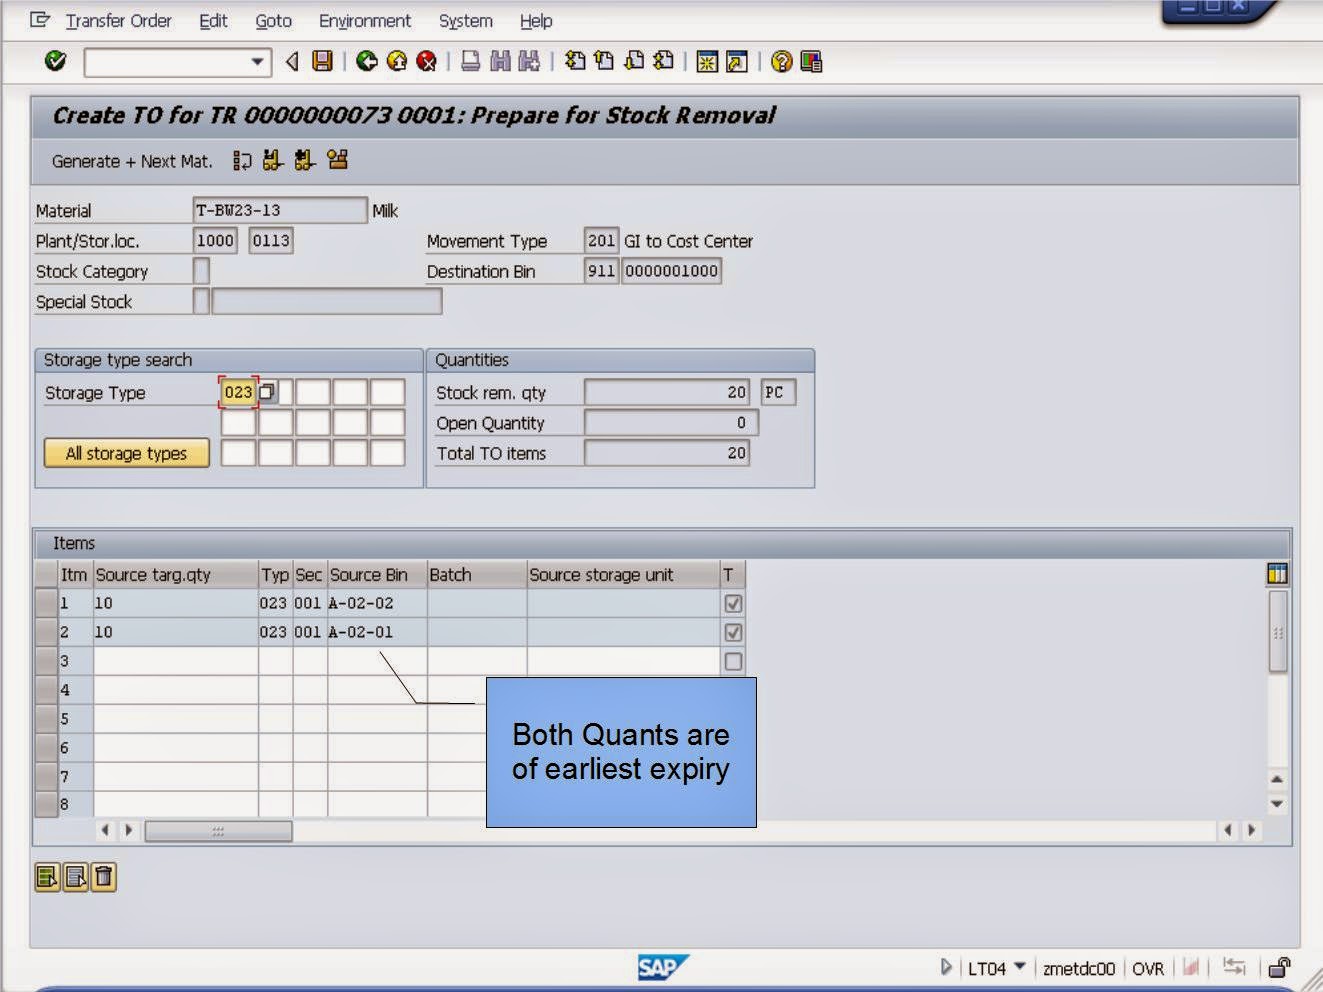Click the Storage Type input showing 023
Image resolution: width=1323 pixels, height=992 pixels.
239,392
